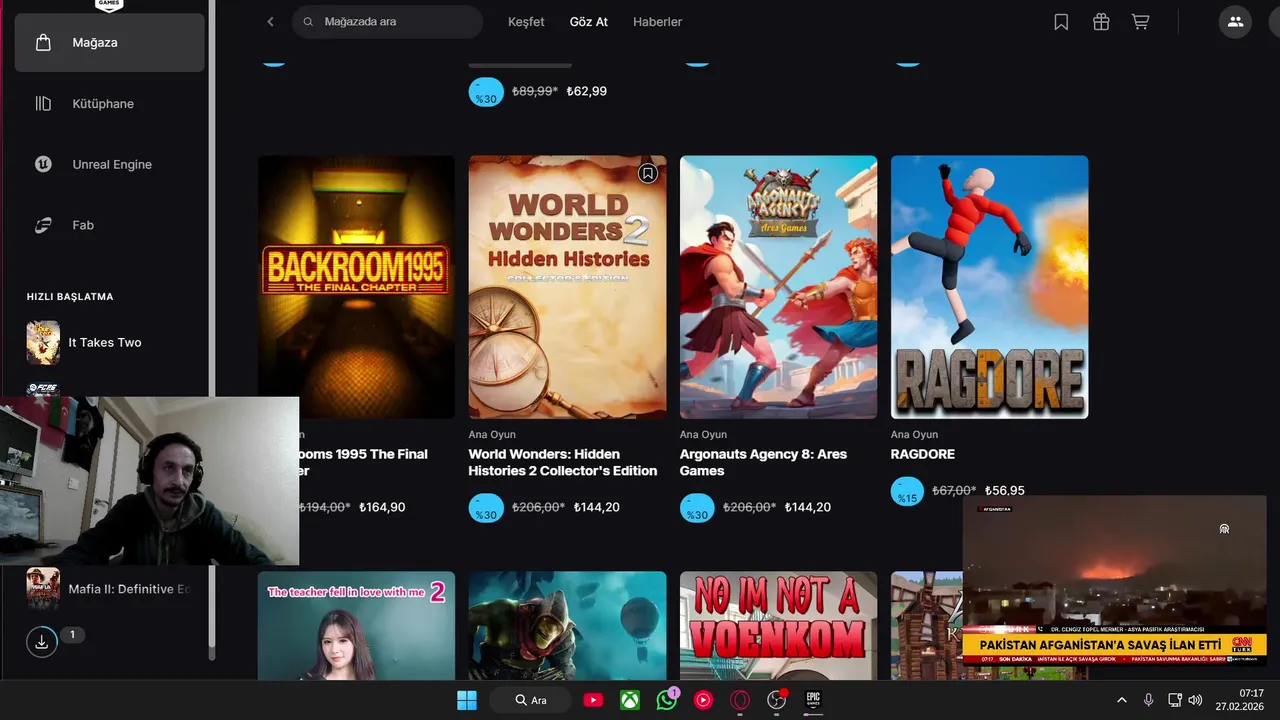Click Argonauts Agency 8: Ares Games title

(x=763, y=462)
